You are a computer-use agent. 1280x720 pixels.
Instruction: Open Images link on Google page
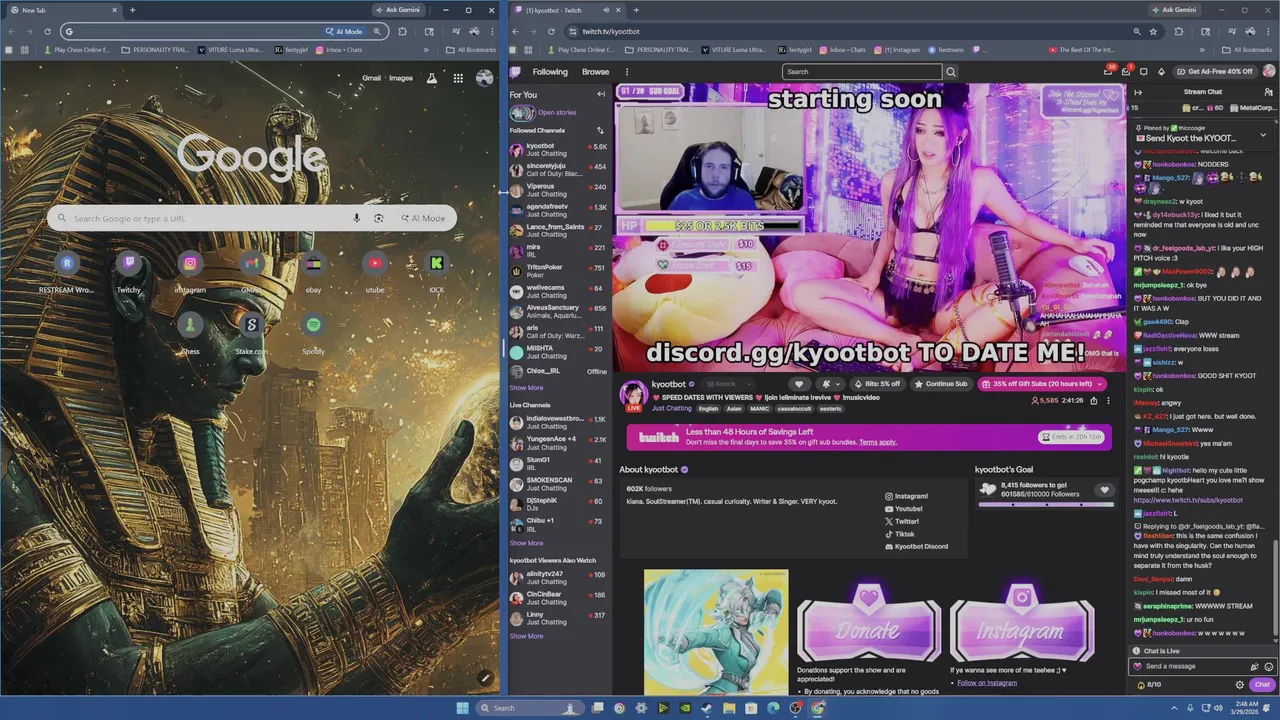(x=401, y=78)
